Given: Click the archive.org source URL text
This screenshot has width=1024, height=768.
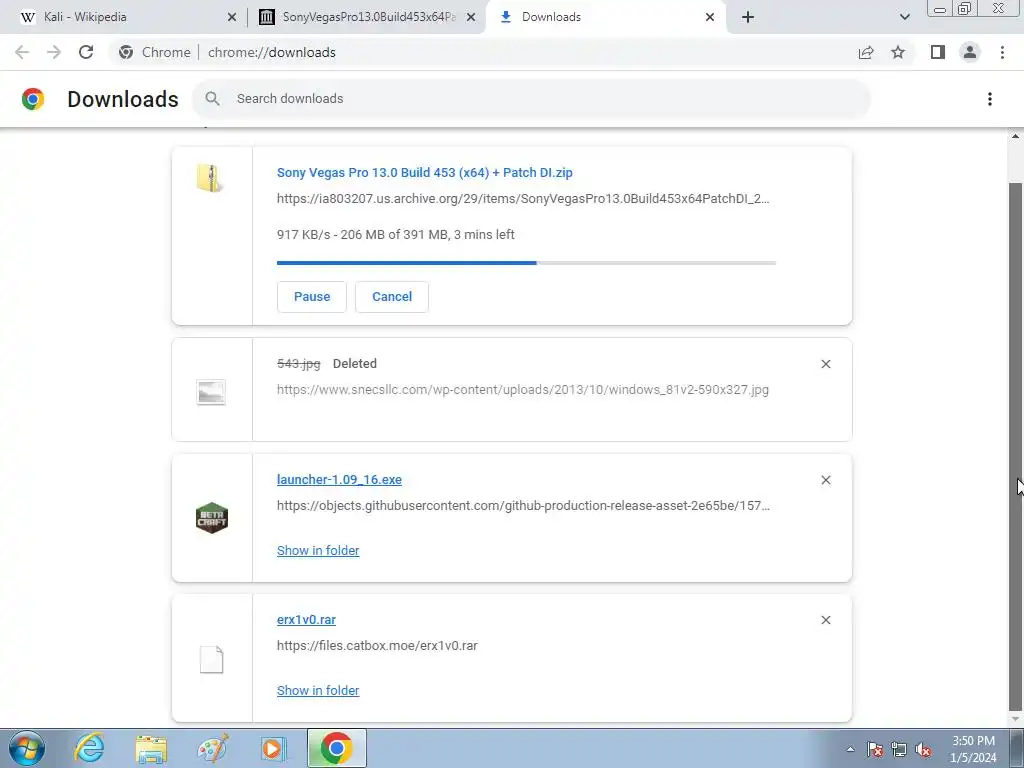Looking at the screenshot, I should coord(523,199).
